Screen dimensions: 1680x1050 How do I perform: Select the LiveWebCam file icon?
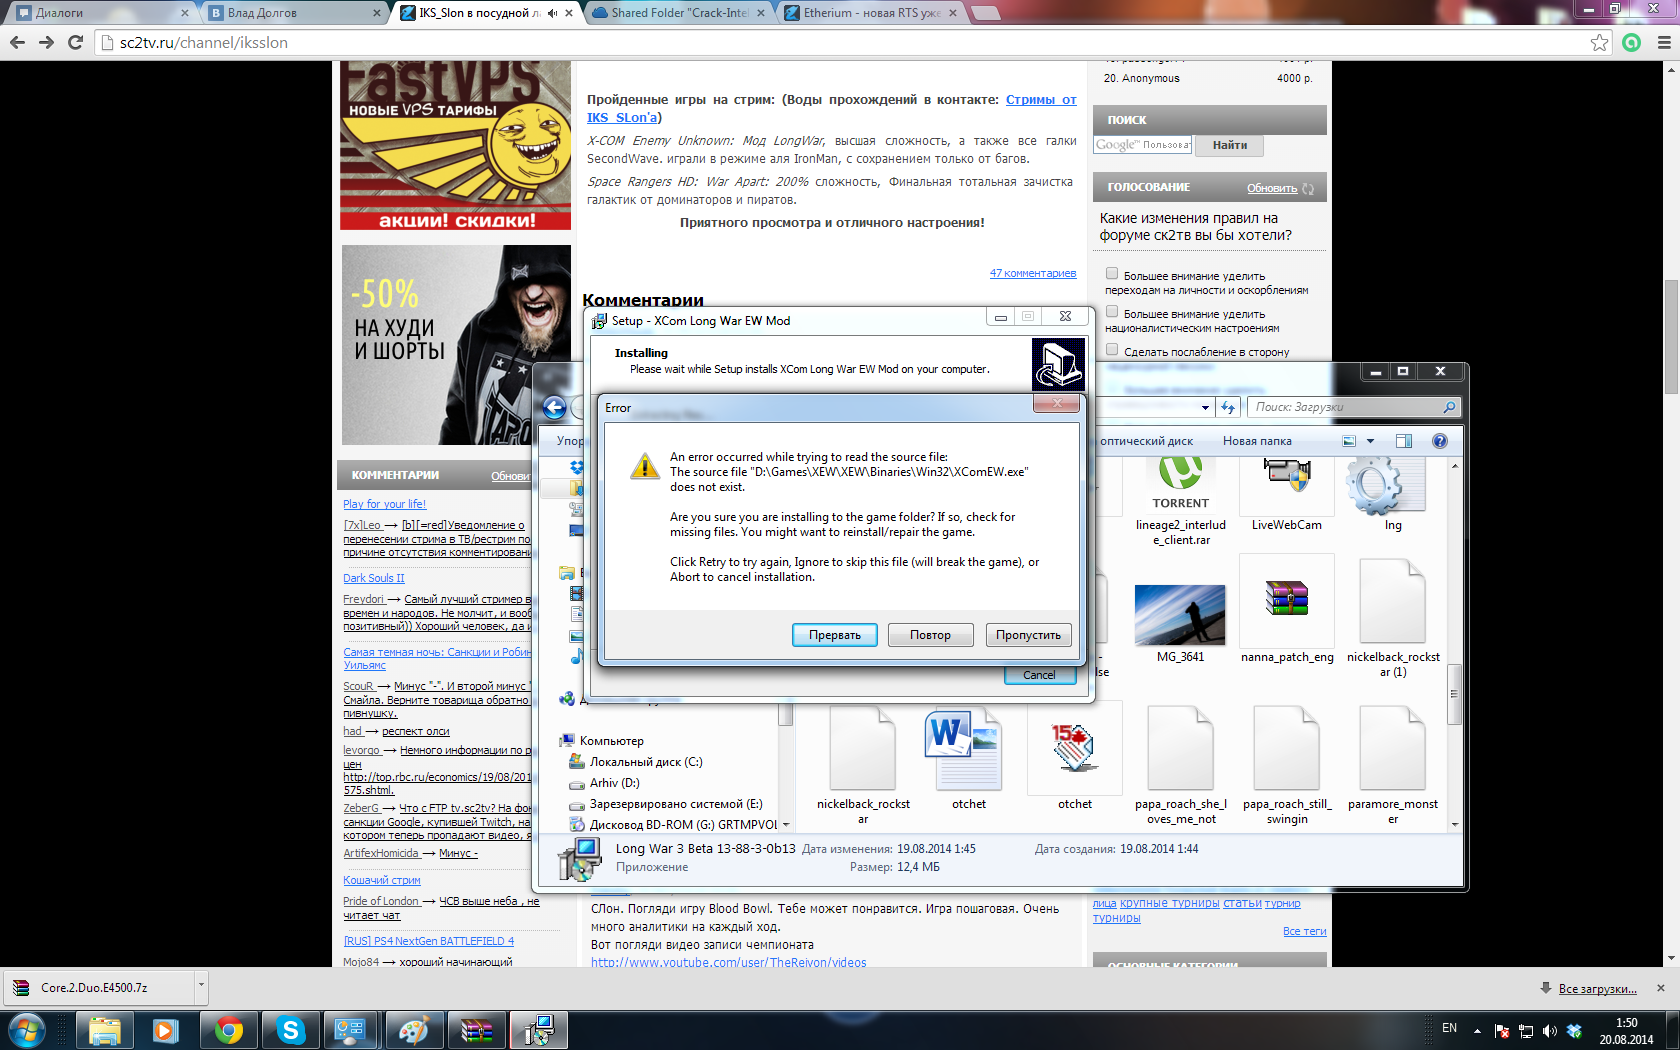tap(1287, 495)
